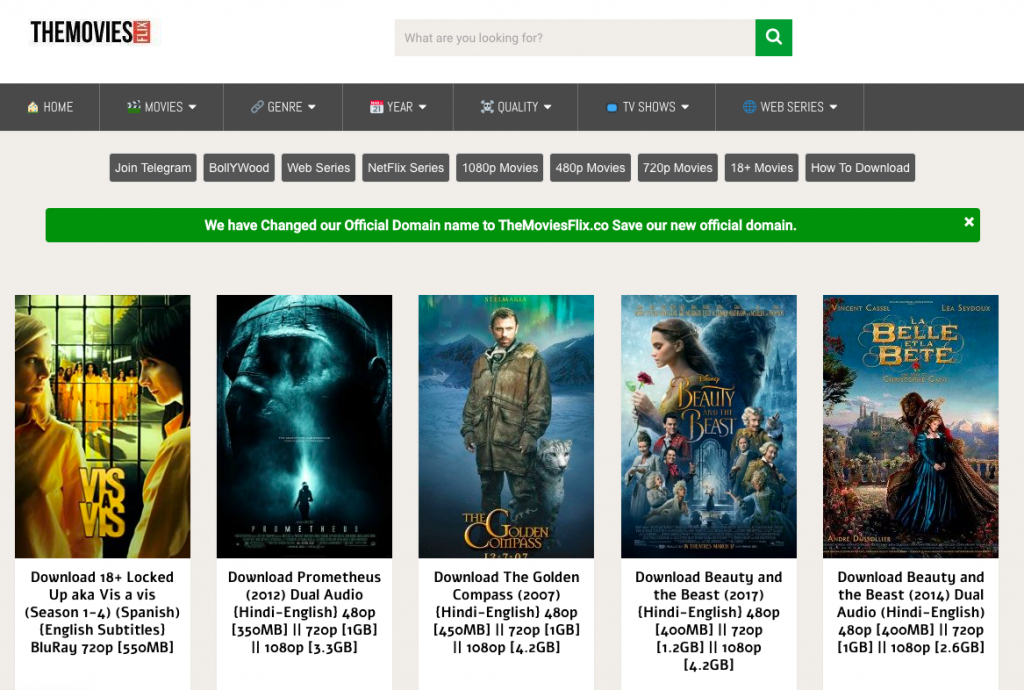Viewport: 1024px width, 690px height.
Task: Open the Prometheus (2012) movie poster
Action: click(304, 425)
